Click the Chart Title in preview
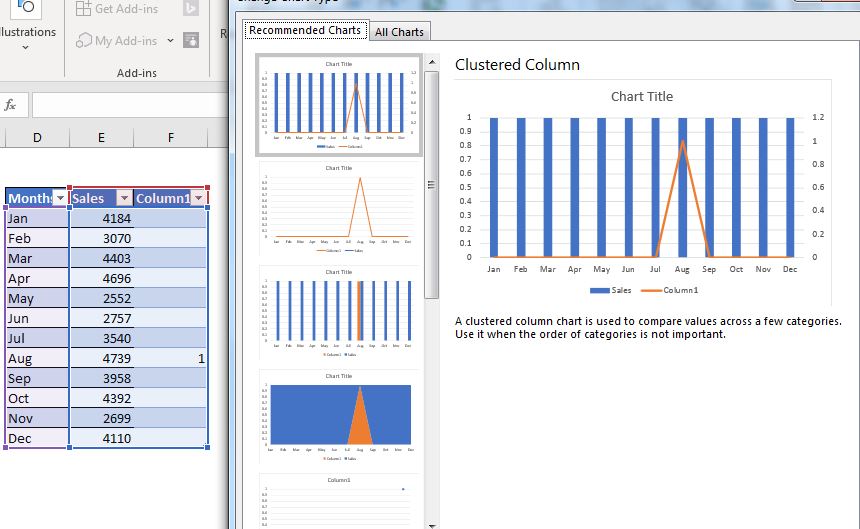This screenshot has height=529, width=860. pos(642,96)
